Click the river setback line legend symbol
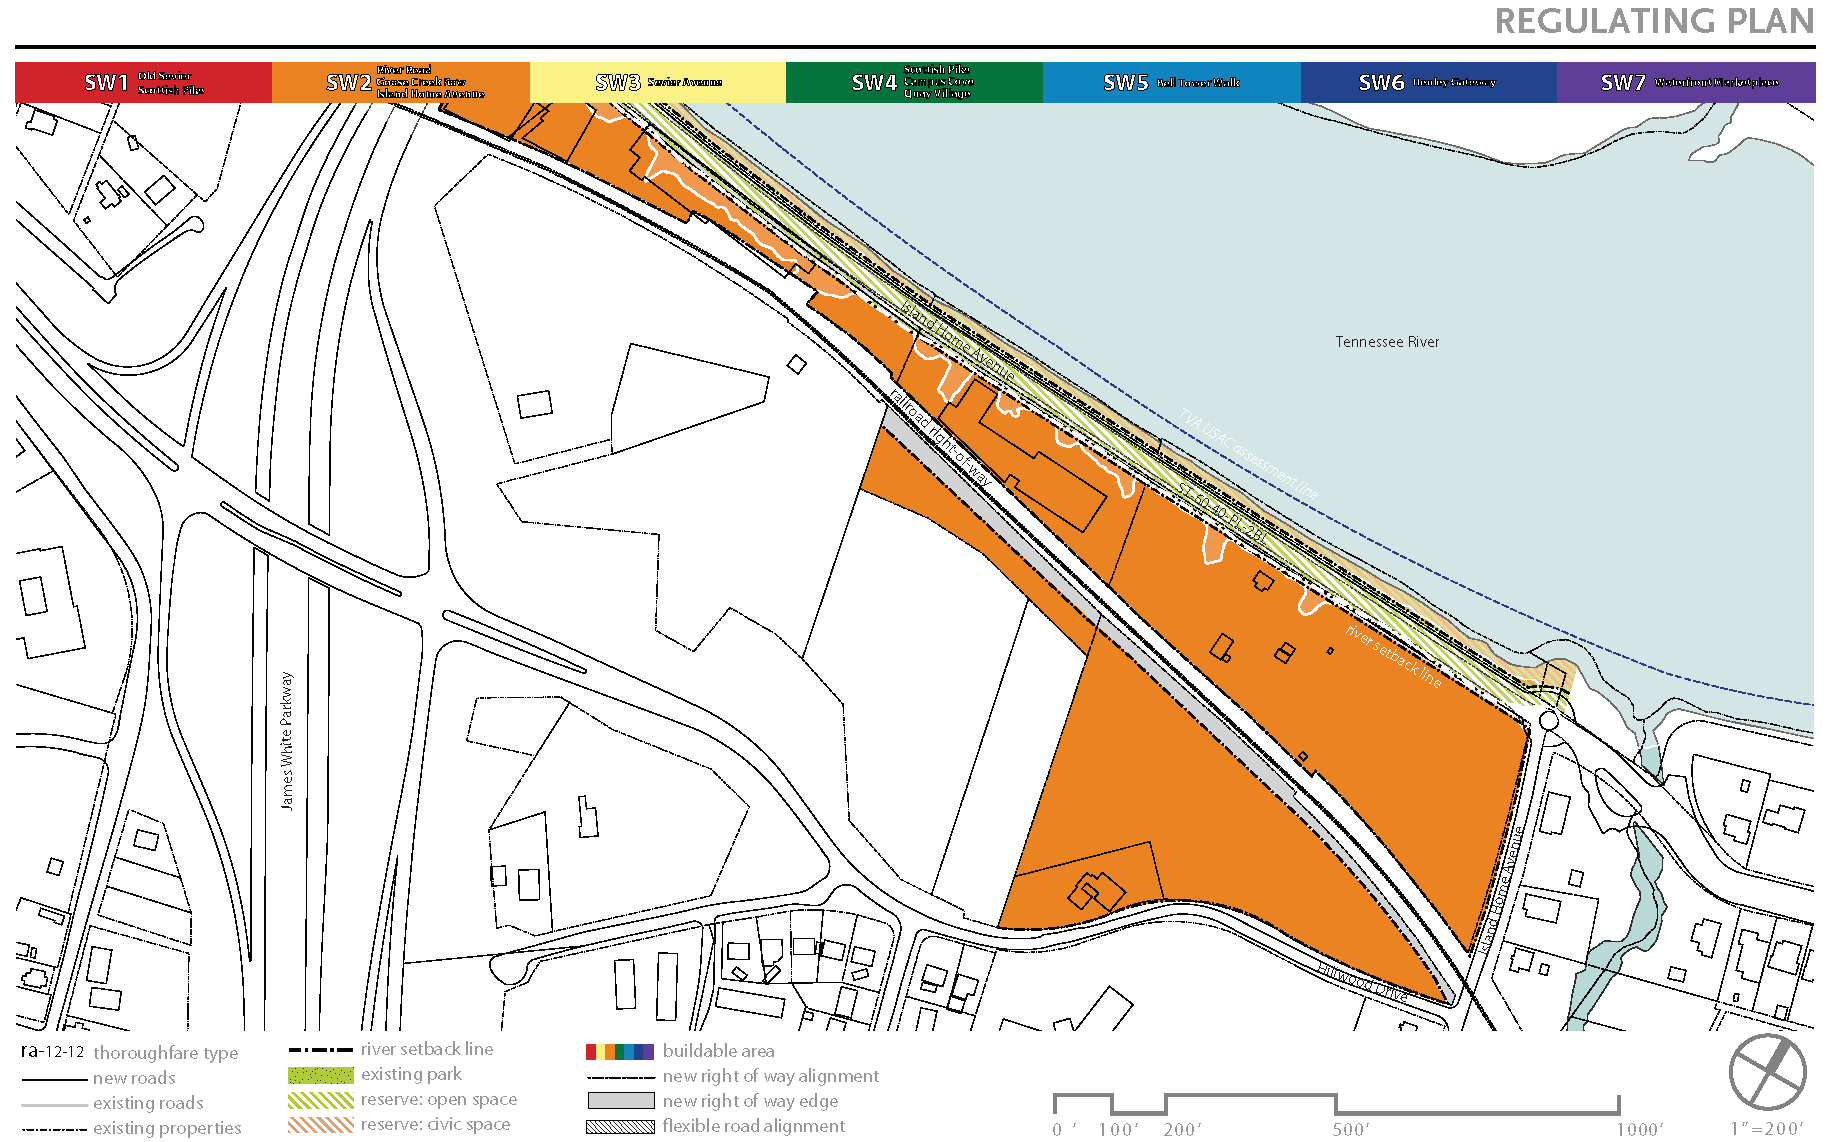 coord(320,1050)
